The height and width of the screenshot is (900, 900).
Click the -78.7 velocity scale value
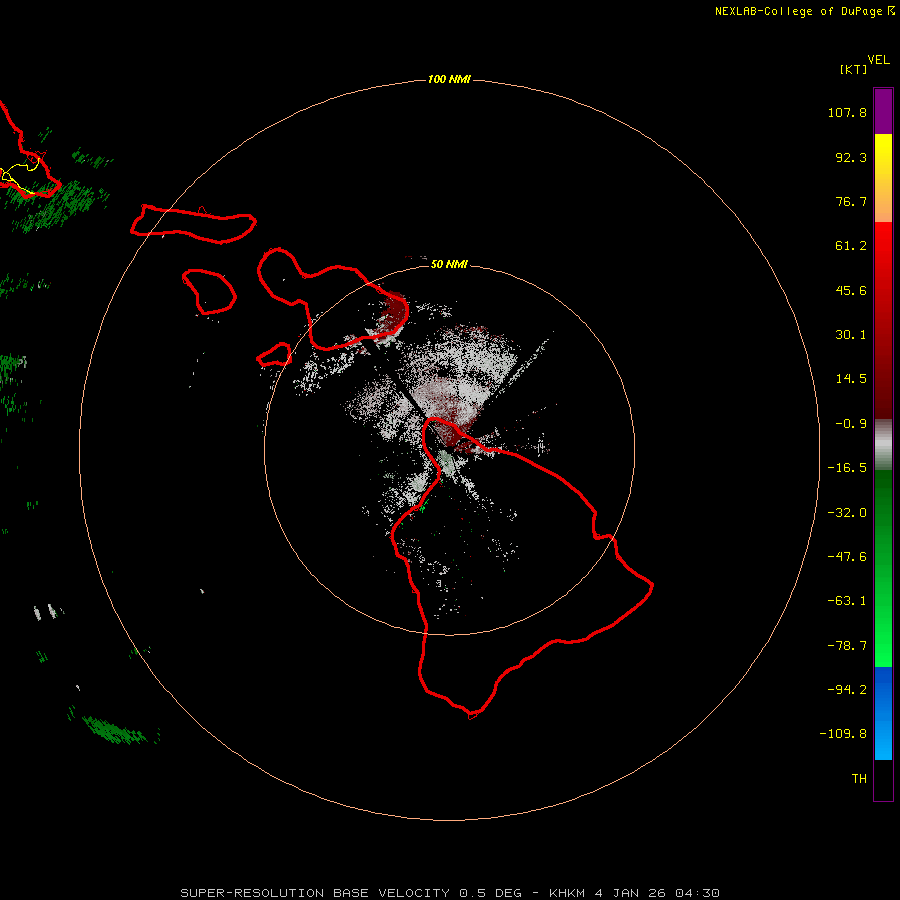point(847,646)
